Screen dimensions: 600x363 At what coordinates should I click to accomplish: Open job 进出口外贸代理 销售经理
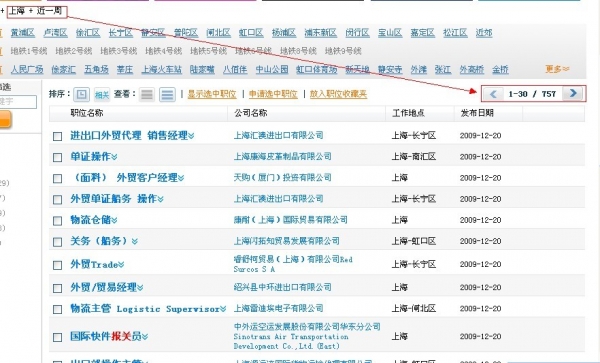click(129, 136)
